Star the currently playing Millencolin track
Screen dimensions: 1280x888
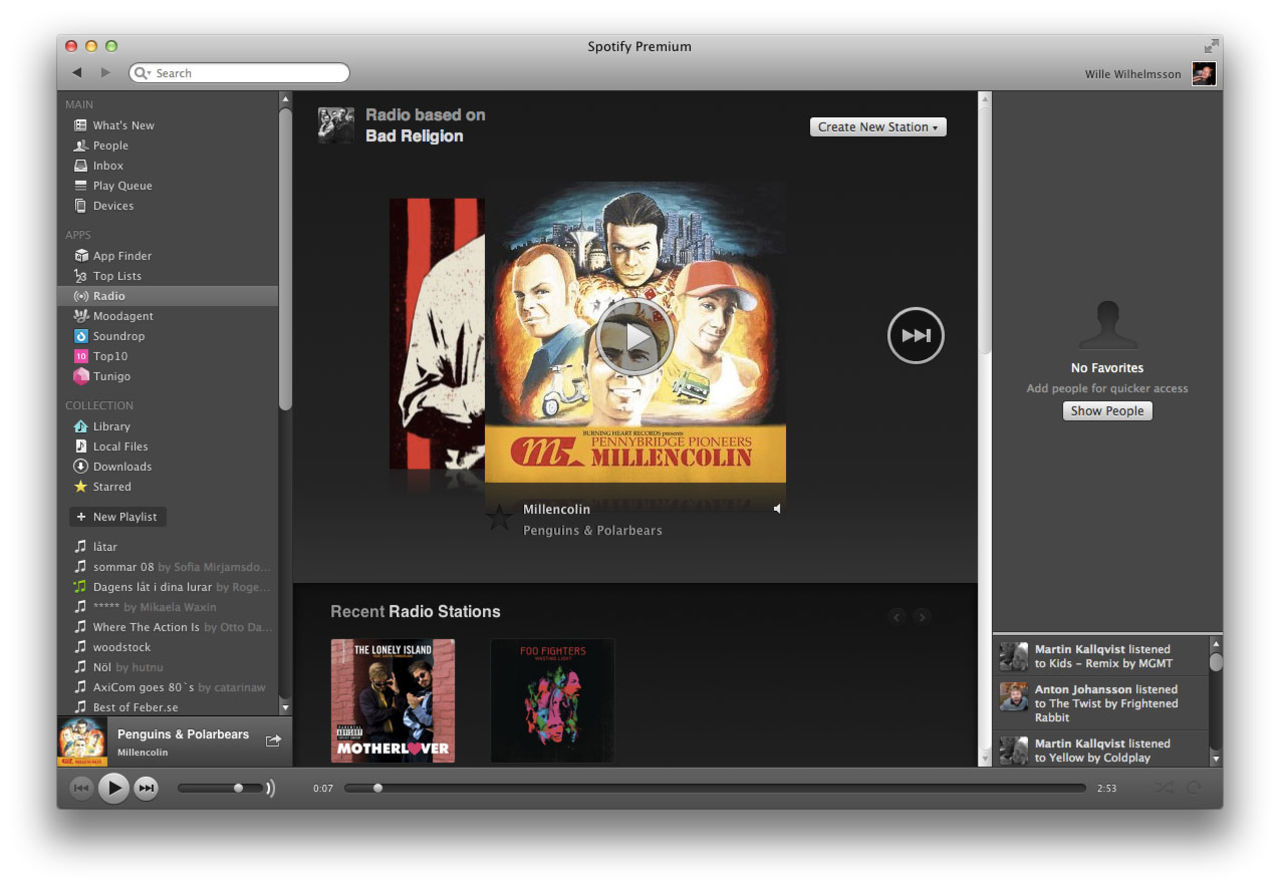point(499,519)
